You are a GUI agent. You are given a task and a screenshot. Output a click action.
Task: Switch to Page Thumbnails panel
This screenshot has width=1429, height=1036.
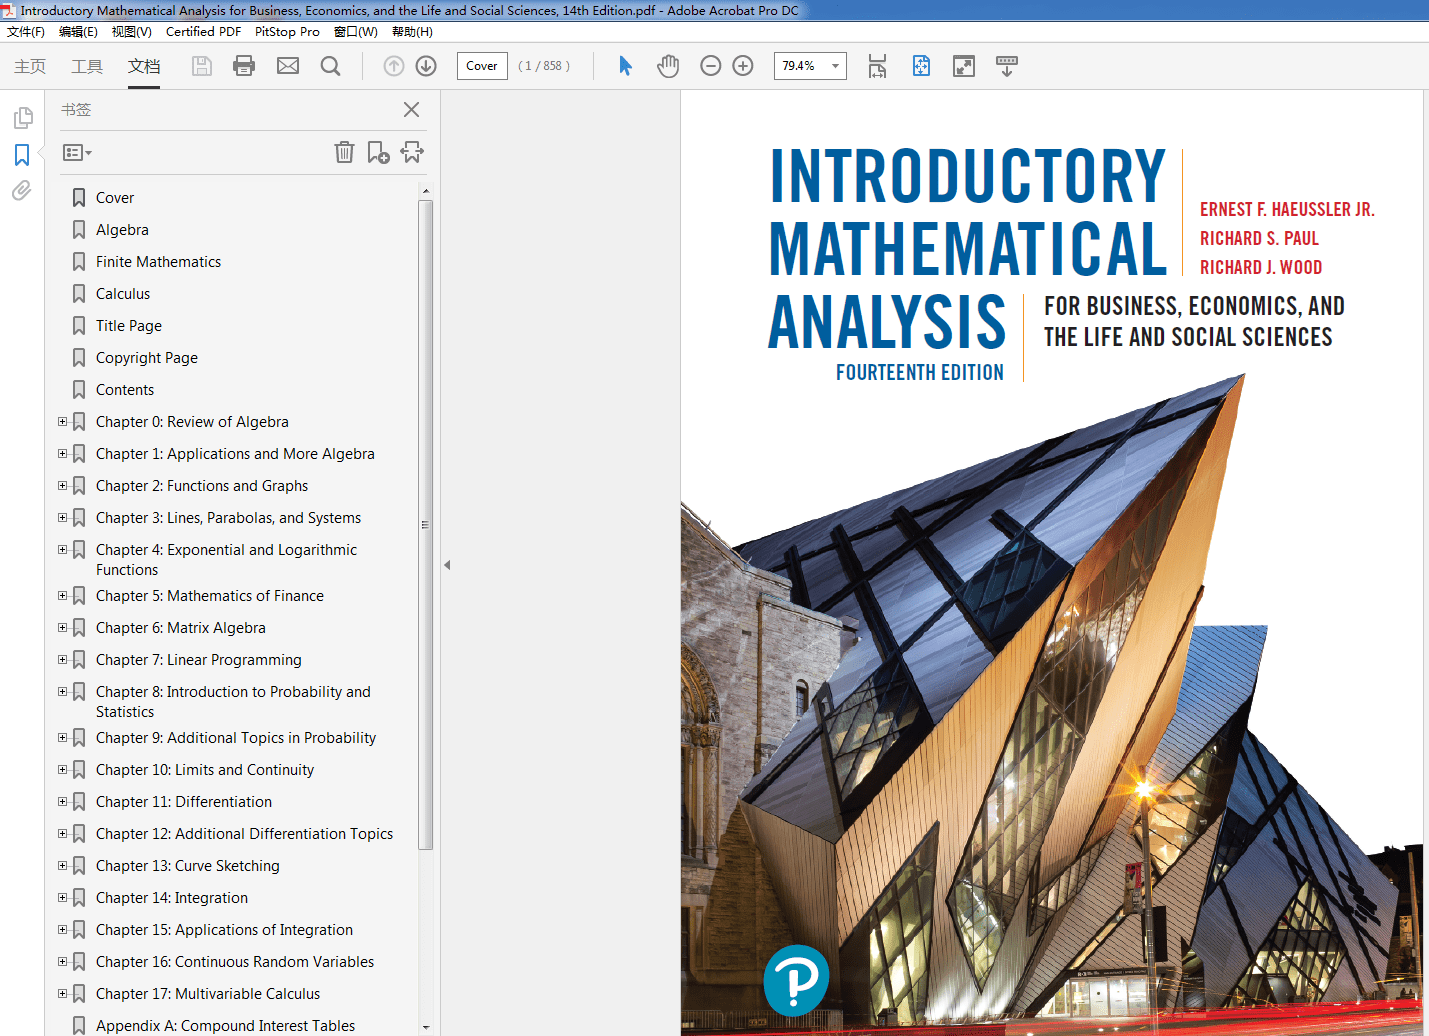[x=23, y=117]
